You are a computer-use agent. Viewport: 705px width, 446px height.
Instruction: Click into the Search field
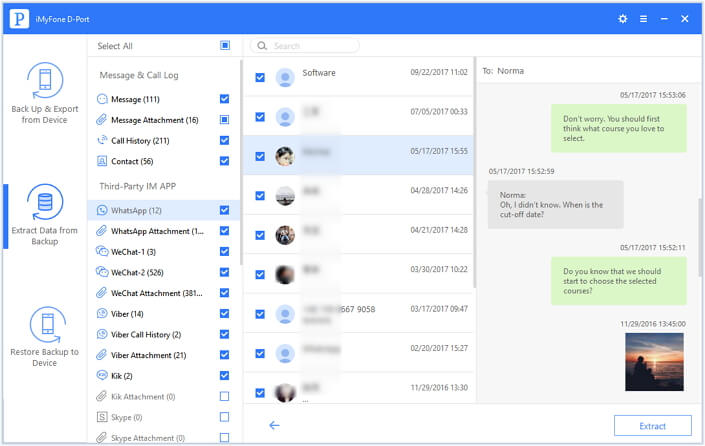coord(305,46)
